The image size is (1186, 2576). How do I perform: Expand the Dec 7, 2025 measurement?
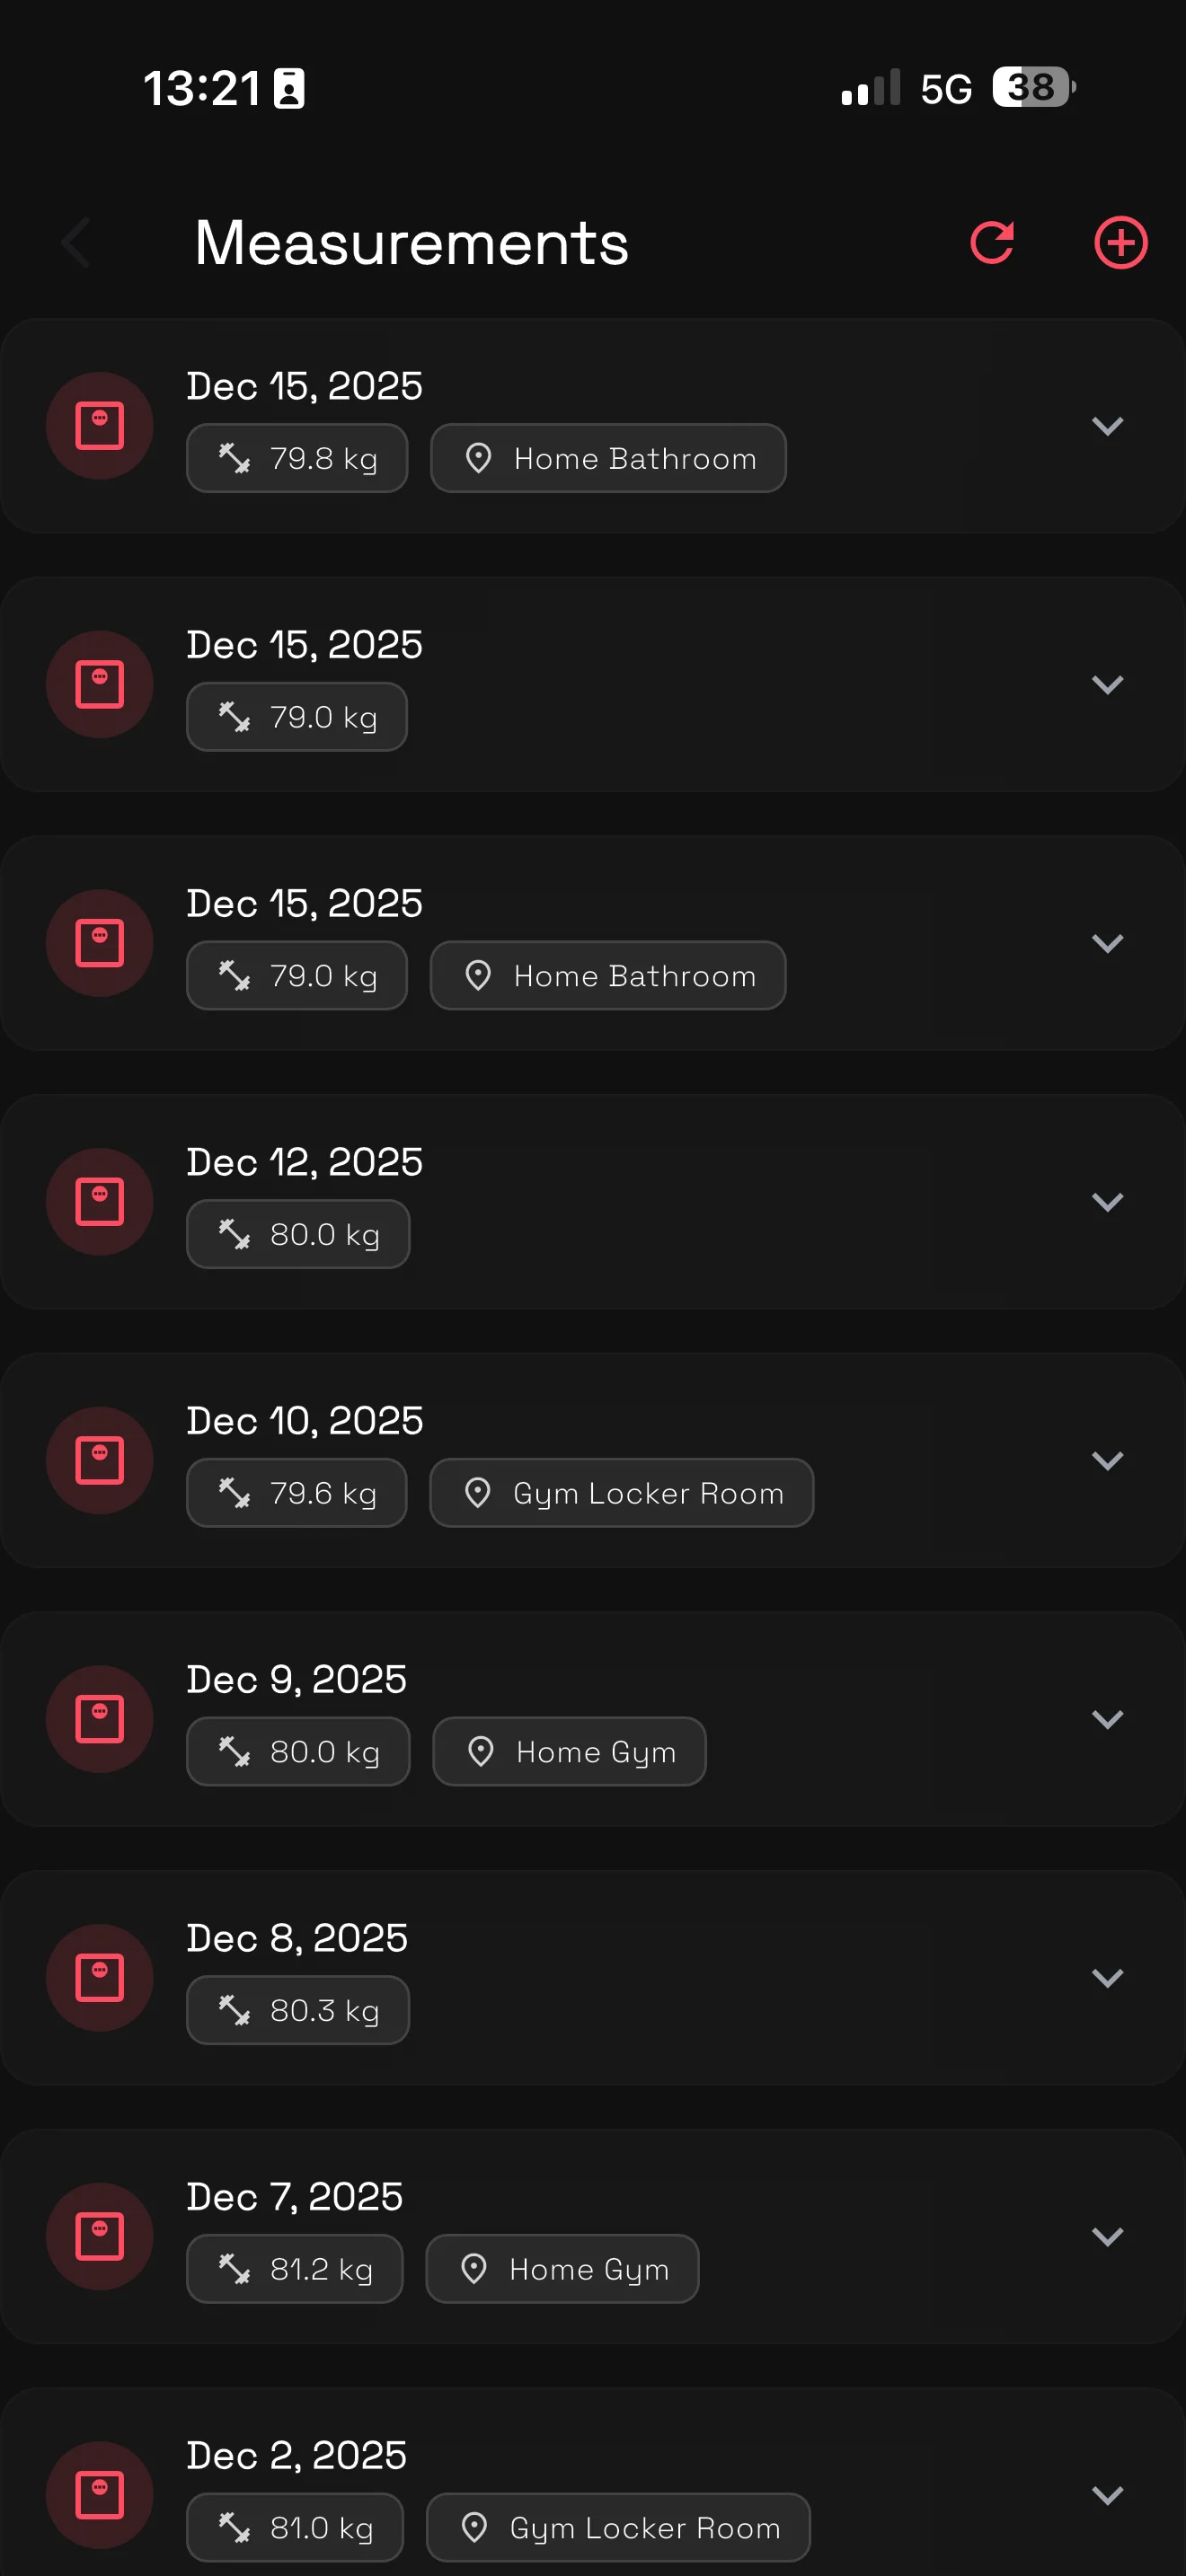point(1107,2237)
